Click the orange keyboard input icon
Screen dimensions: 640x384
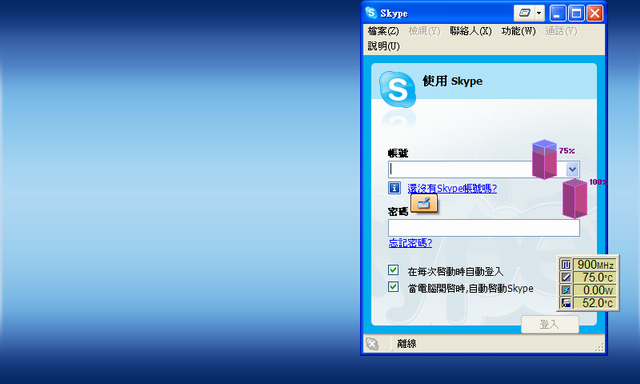pyautogui.click(x=424, y=203)
